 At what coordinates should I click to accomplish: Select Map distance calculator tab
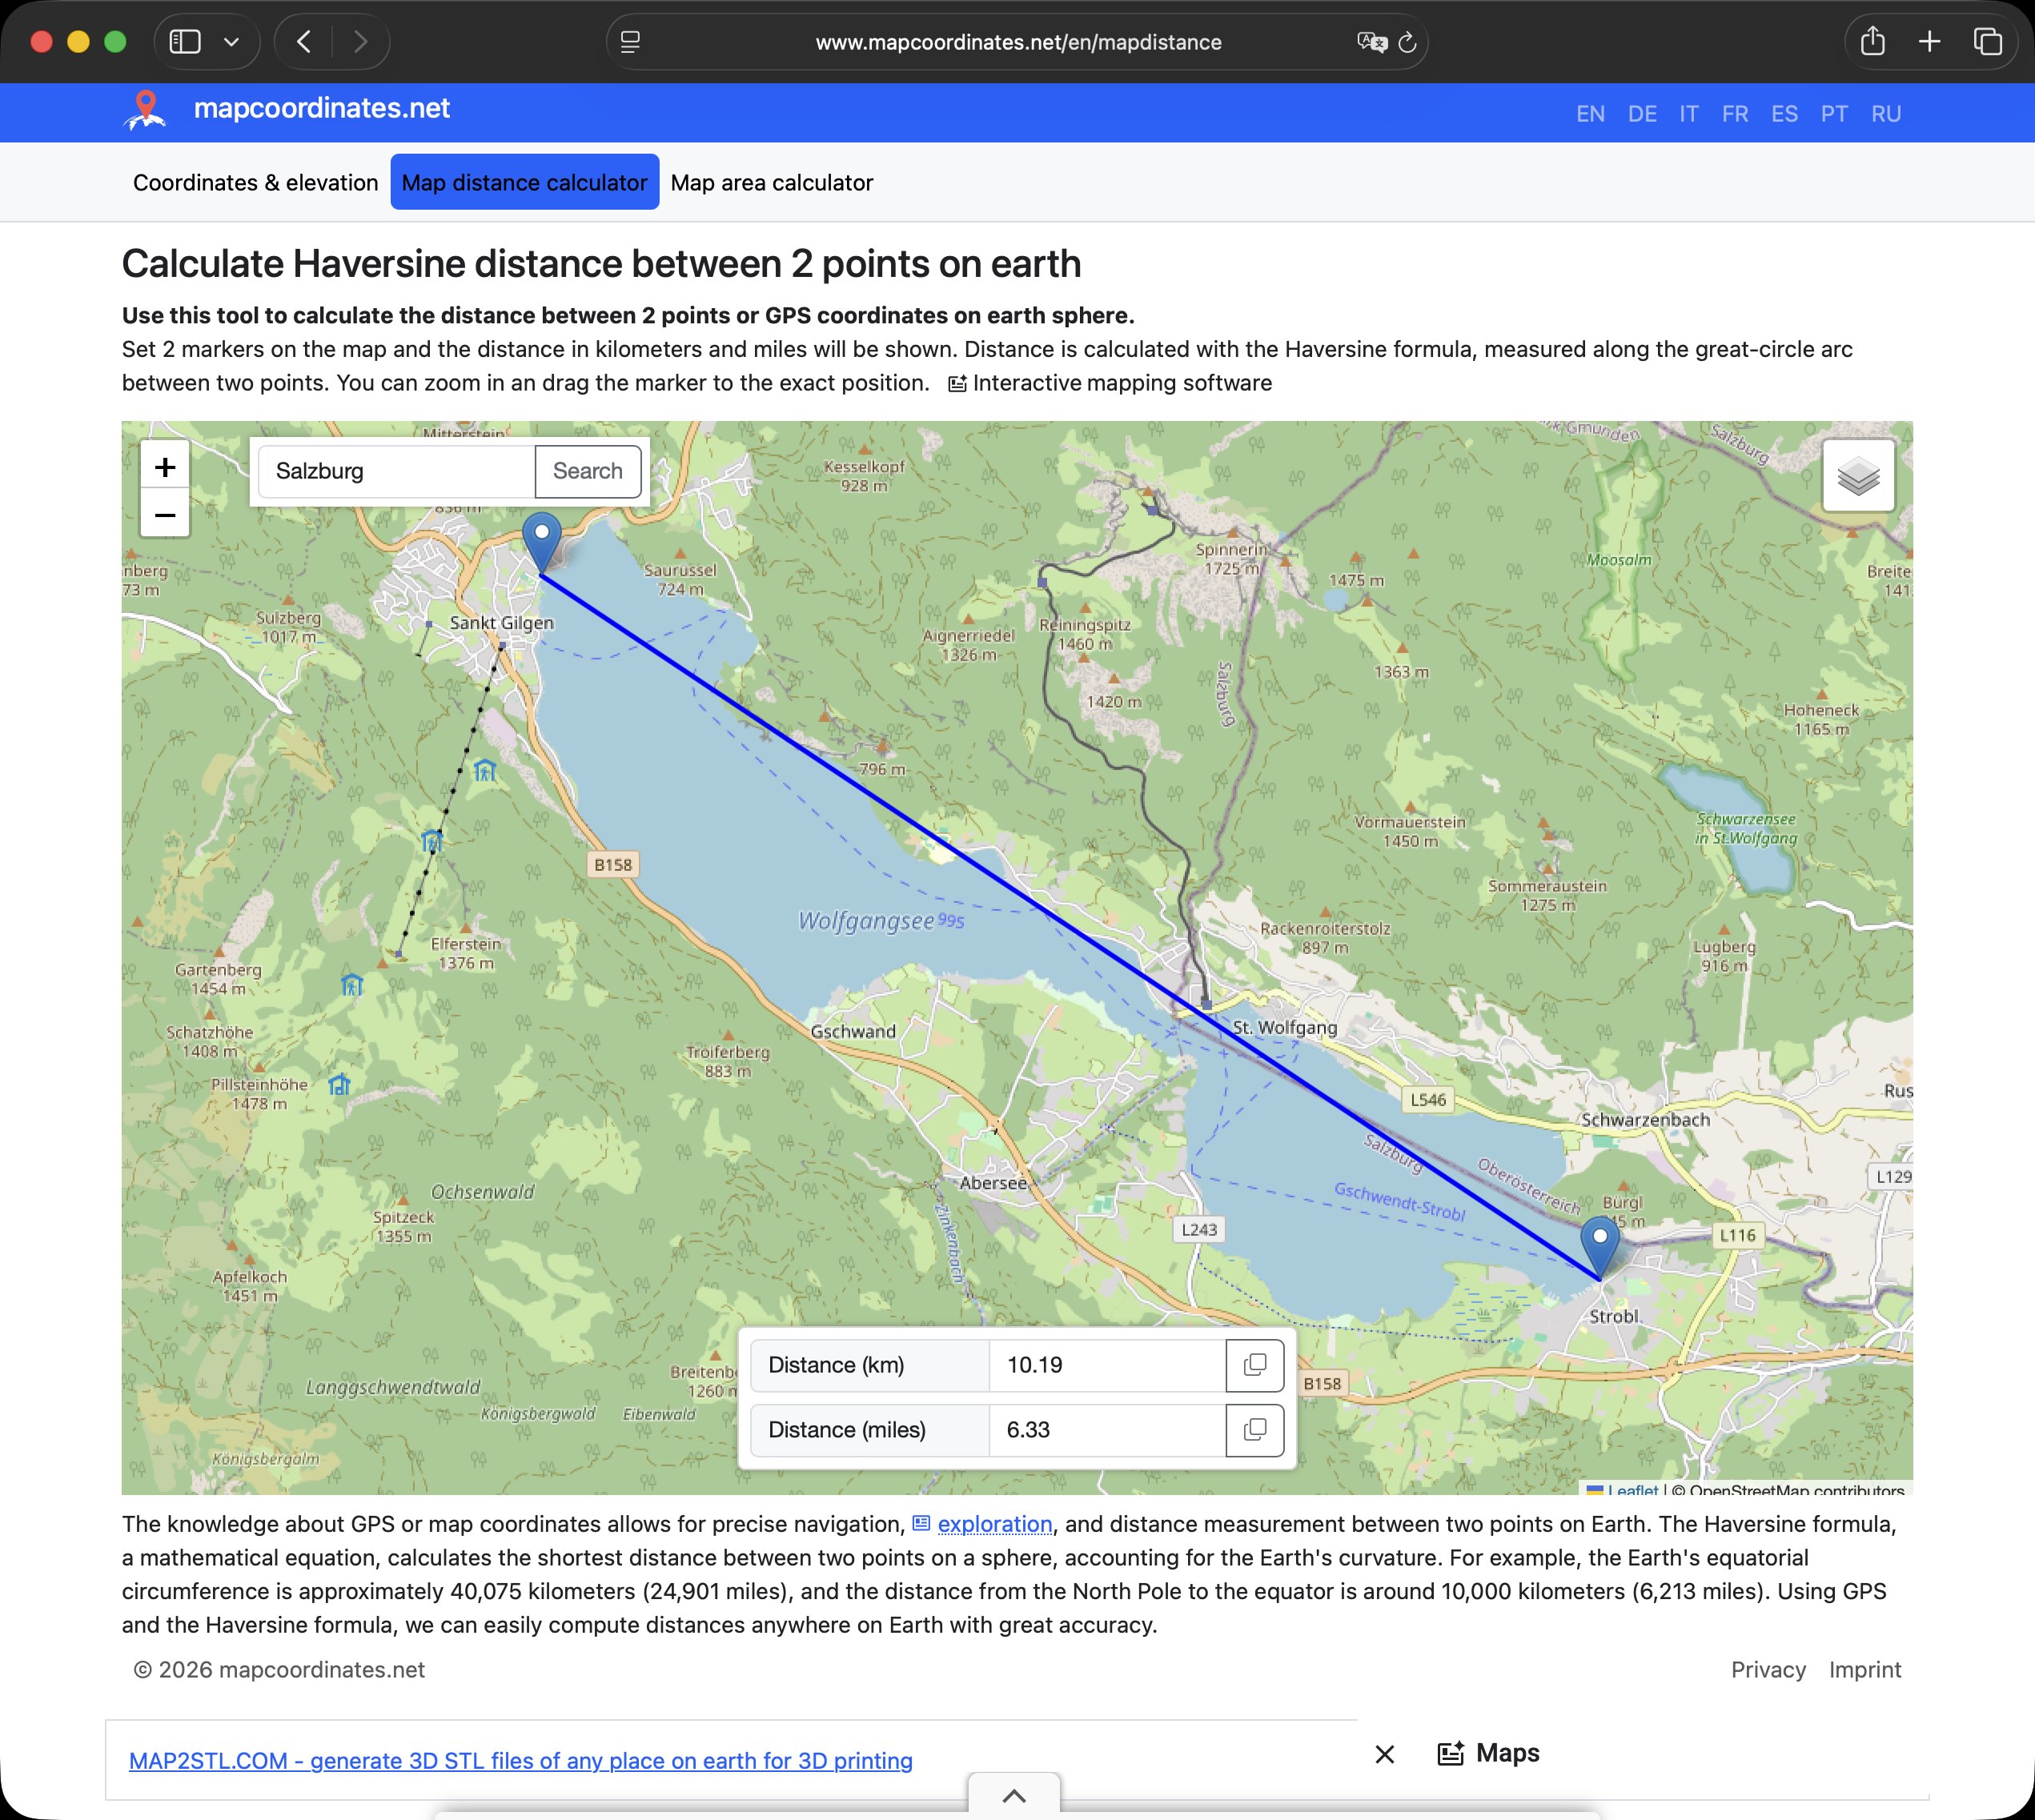(x=524, y=182)
